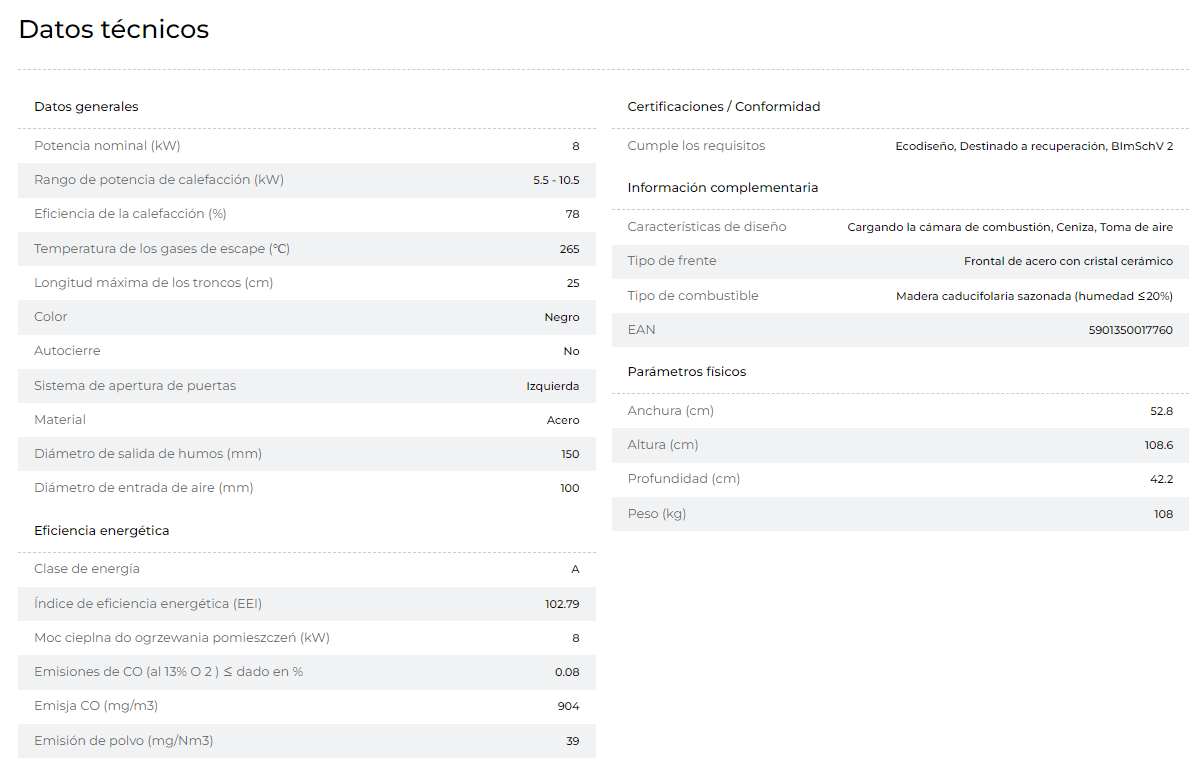Click 'Certificaciones / Conformidad' section title
This screenshot has height=777, width=1202.
coord(724,107)
